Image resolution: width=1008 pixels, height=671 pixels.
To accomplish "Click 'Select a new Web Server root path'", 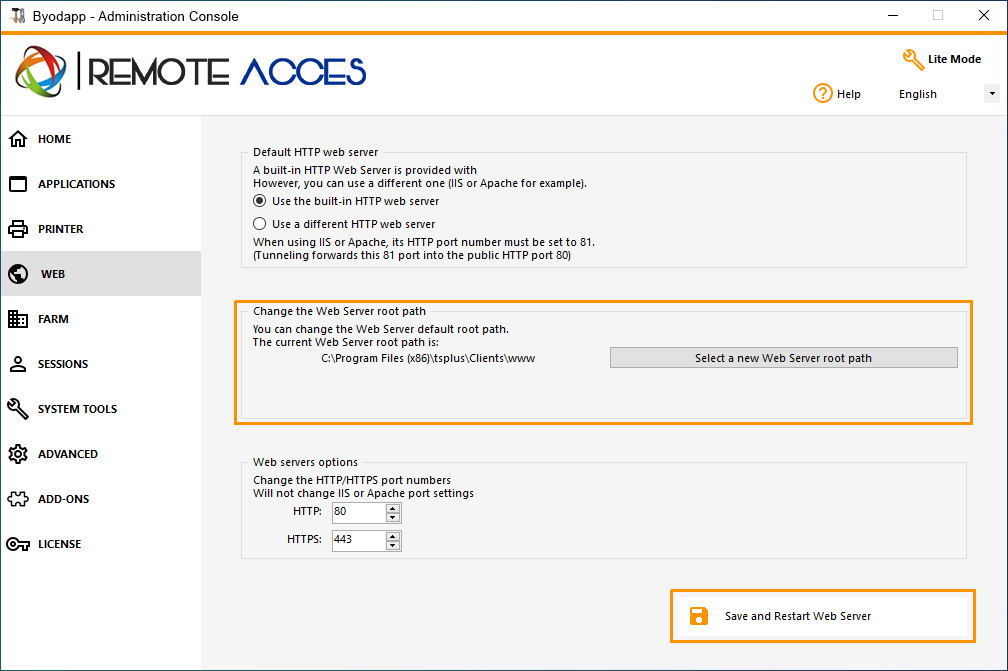I will 784,358.
